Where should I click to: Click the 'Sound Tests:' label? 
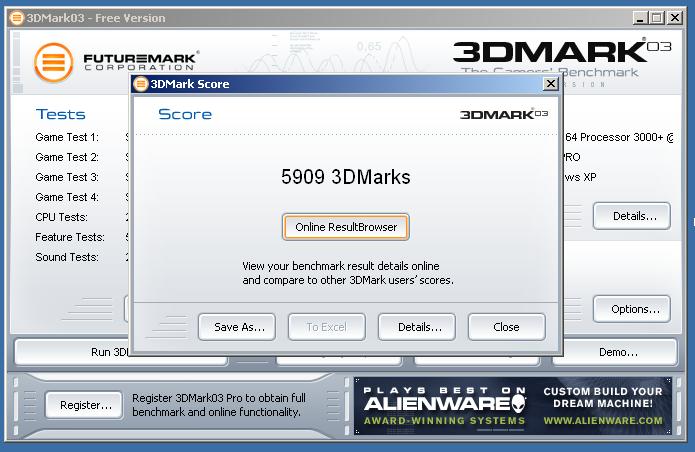tap(67, 257)
